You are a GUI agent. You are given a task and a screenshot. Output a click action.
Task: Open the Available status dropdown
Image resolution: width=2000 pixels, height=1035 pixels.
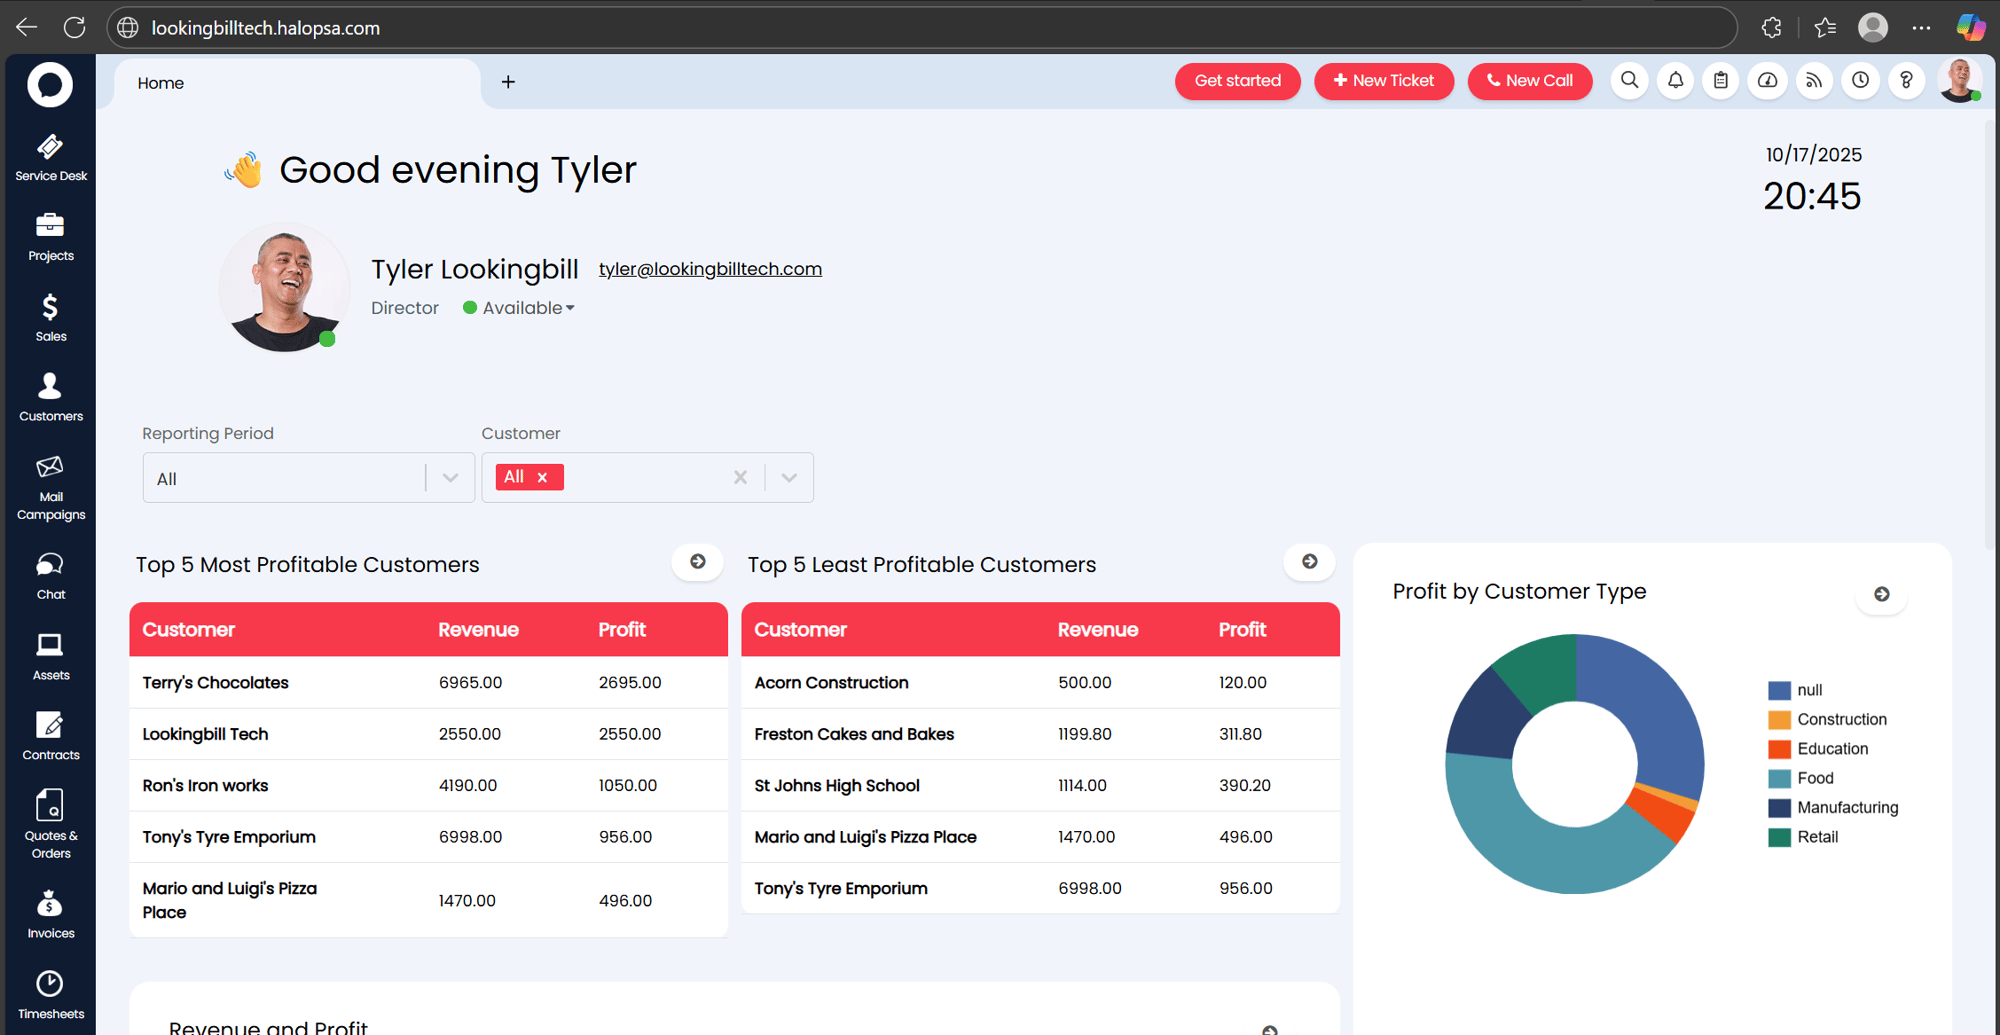point(520,308)
